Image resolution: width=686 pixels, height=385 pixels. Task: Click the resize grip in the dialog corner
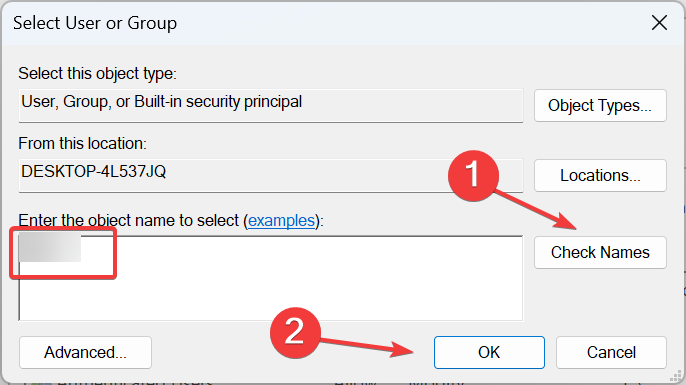676,375
